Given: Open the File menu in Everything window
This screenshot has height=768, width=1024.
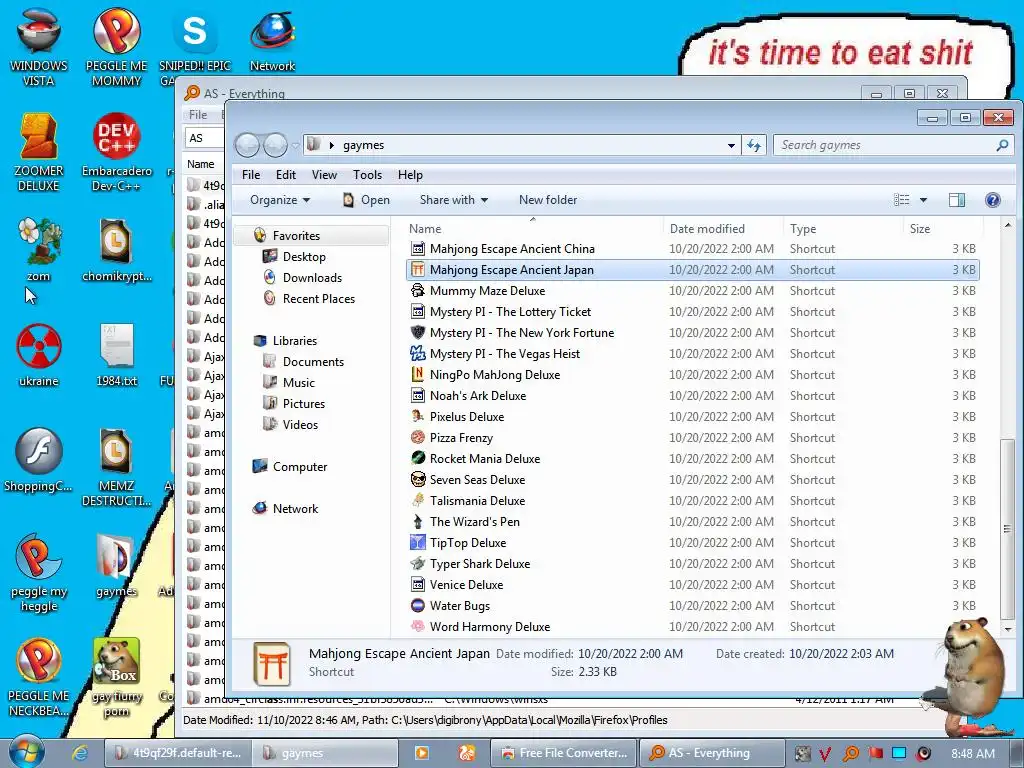Looking at the screenshot, I should coord(198,115).
